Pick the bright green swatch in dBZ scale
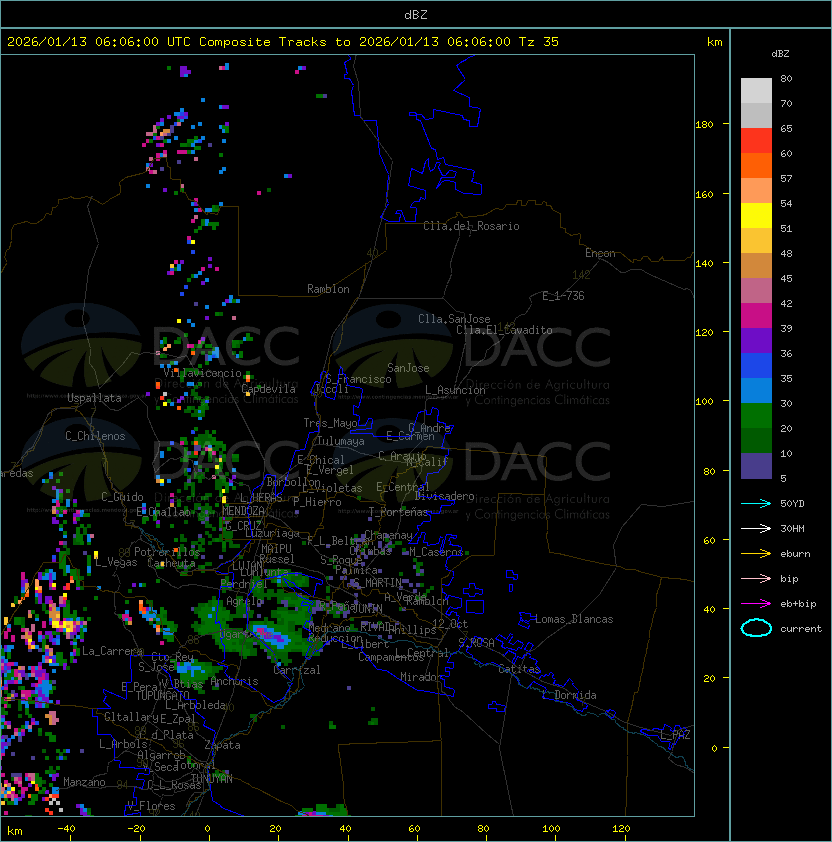Viewport: 832px width, 842px height. pyautogui.click(x=756, y=416)
